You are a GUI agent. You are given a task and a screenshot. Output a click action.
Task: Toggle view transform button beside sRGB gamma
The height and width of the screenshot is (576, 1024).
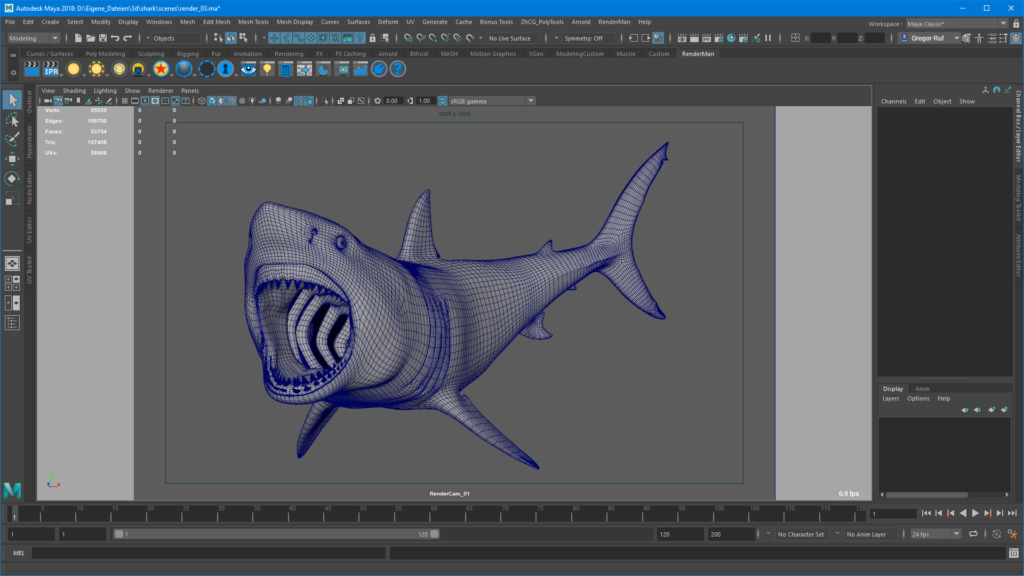tap(442, 101)
